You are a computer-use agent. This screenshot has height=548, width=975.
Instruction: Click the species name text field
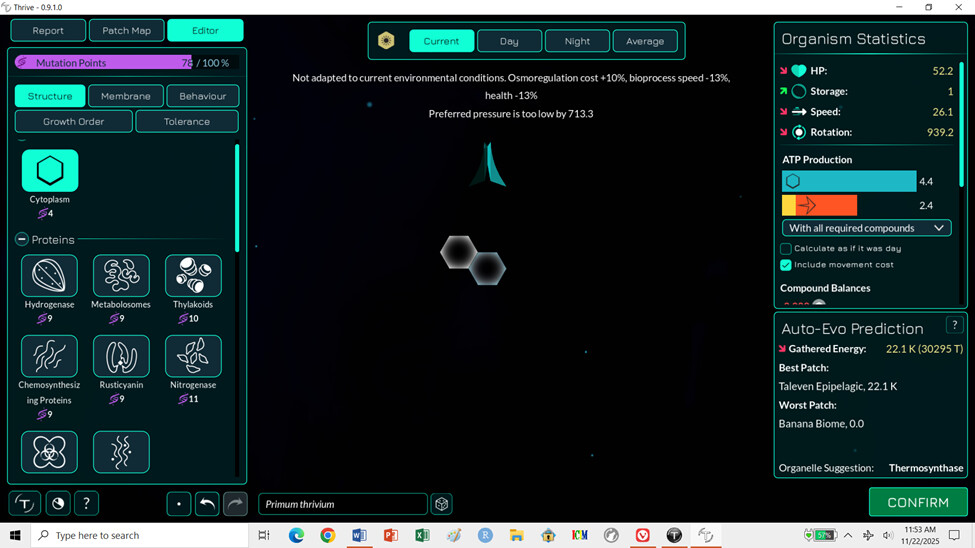click(x=342, y=504)
